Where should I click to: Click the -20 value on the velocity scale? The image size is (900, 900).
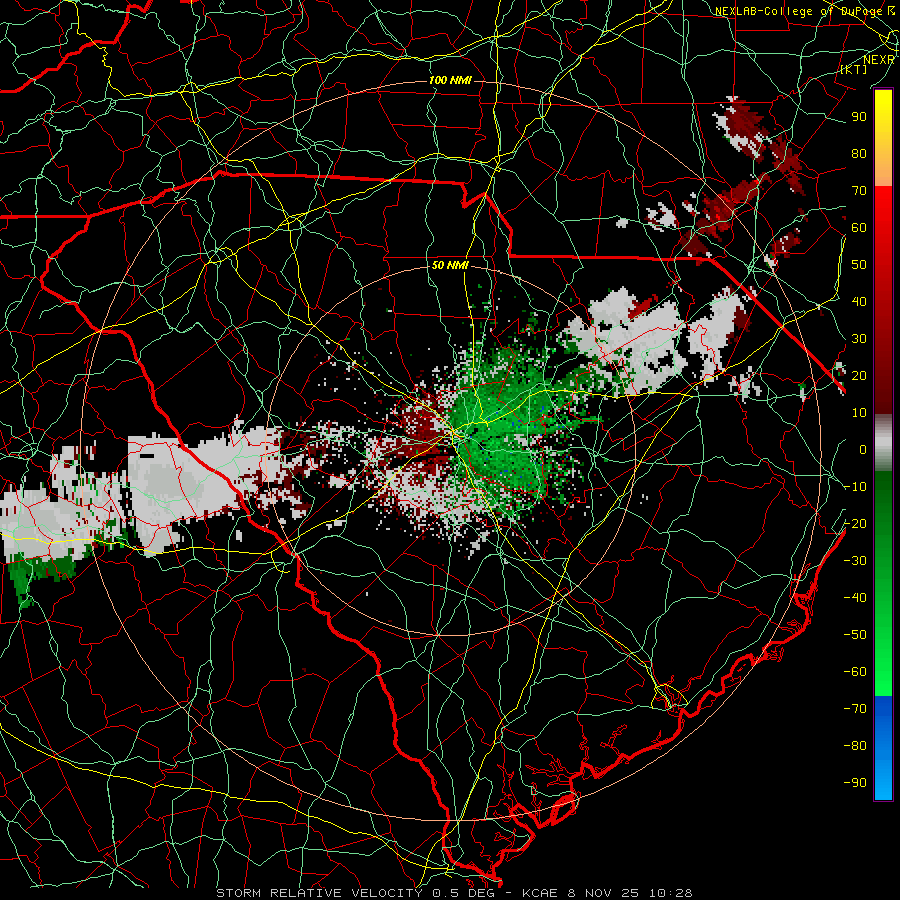coord(855,523)
